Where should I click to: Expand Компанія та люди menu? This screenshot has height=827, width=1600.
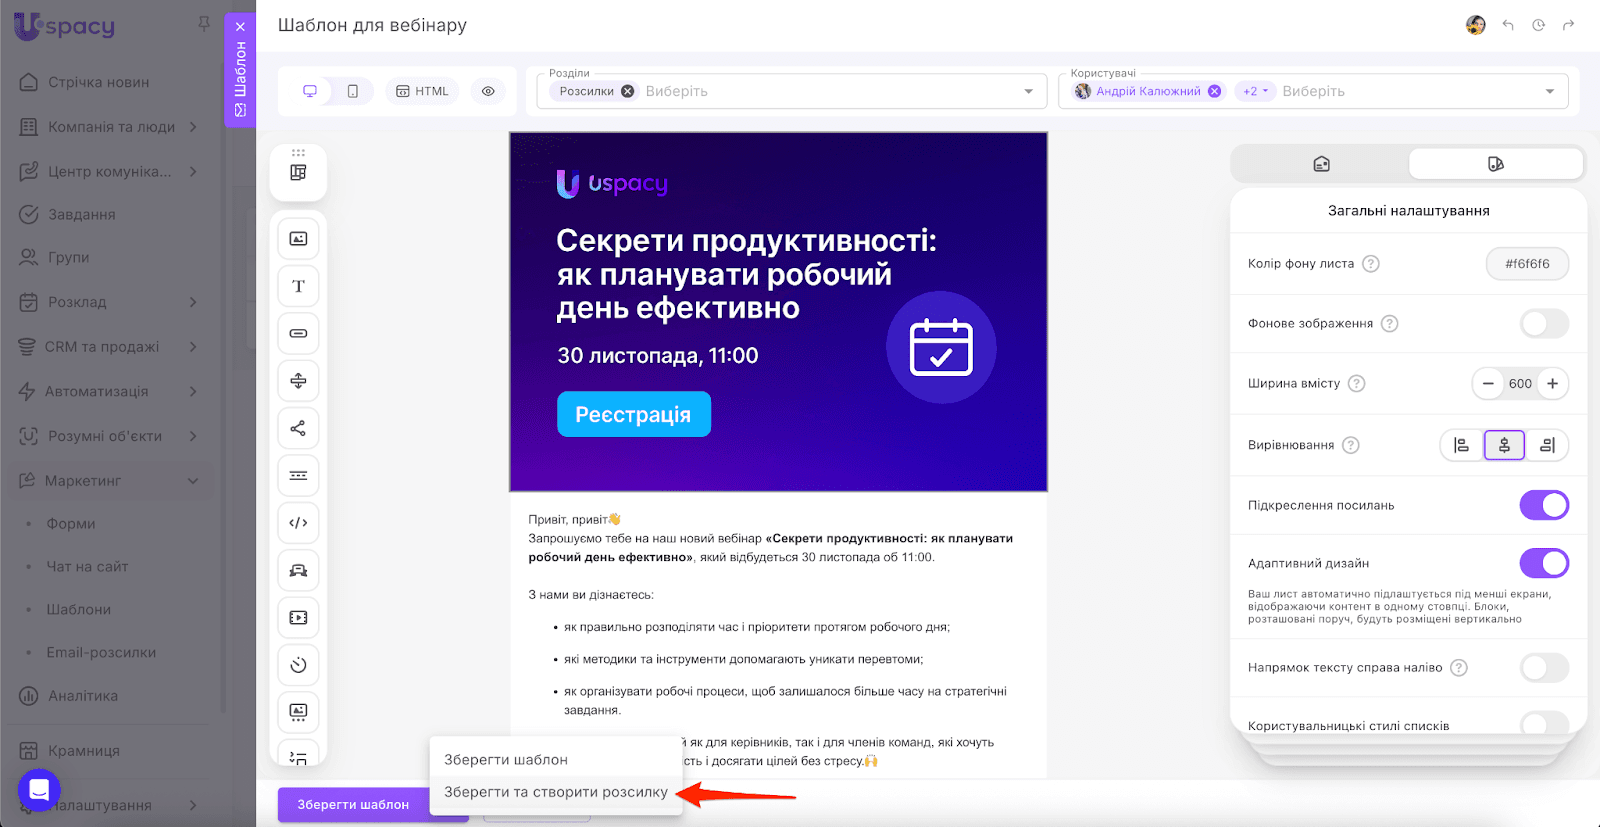pyautogui.click(x=193, y=127)
